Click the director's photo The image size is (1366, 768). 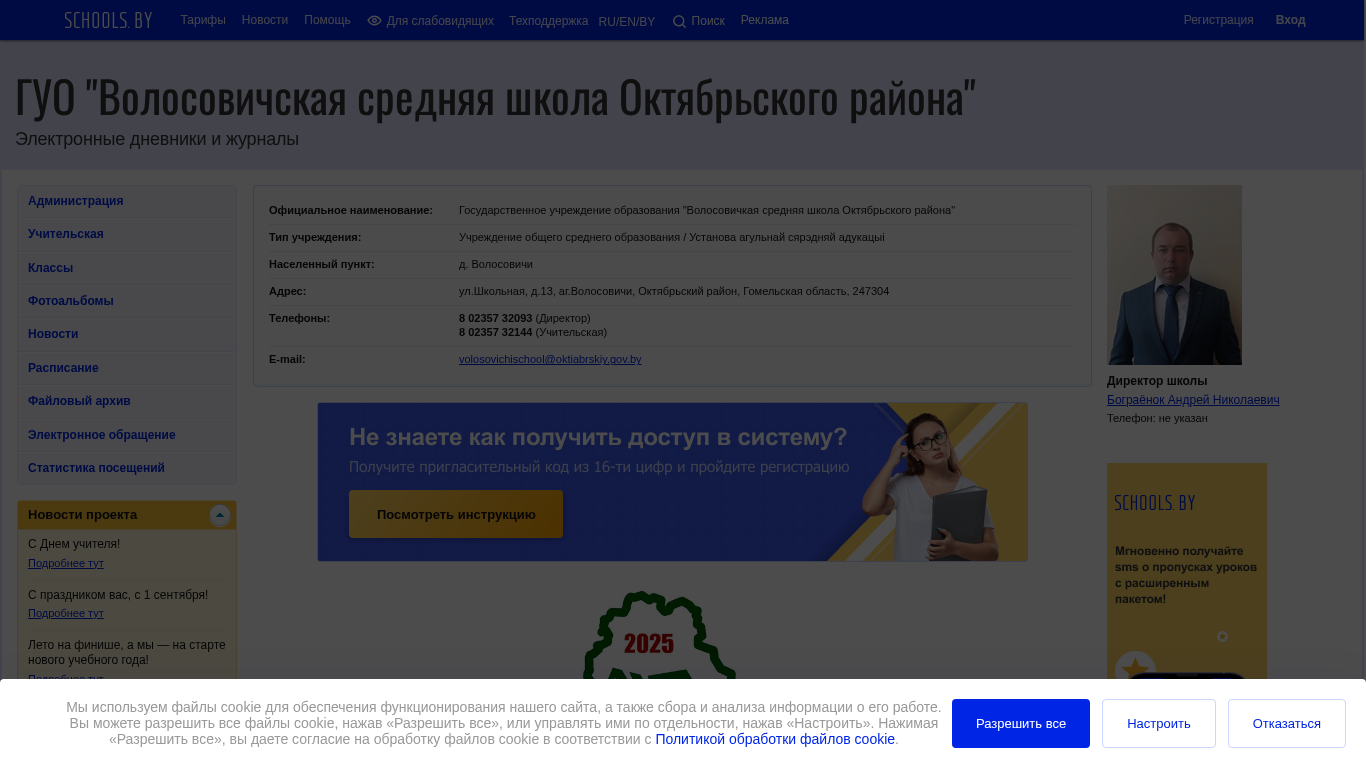[x=1174, y=275]
